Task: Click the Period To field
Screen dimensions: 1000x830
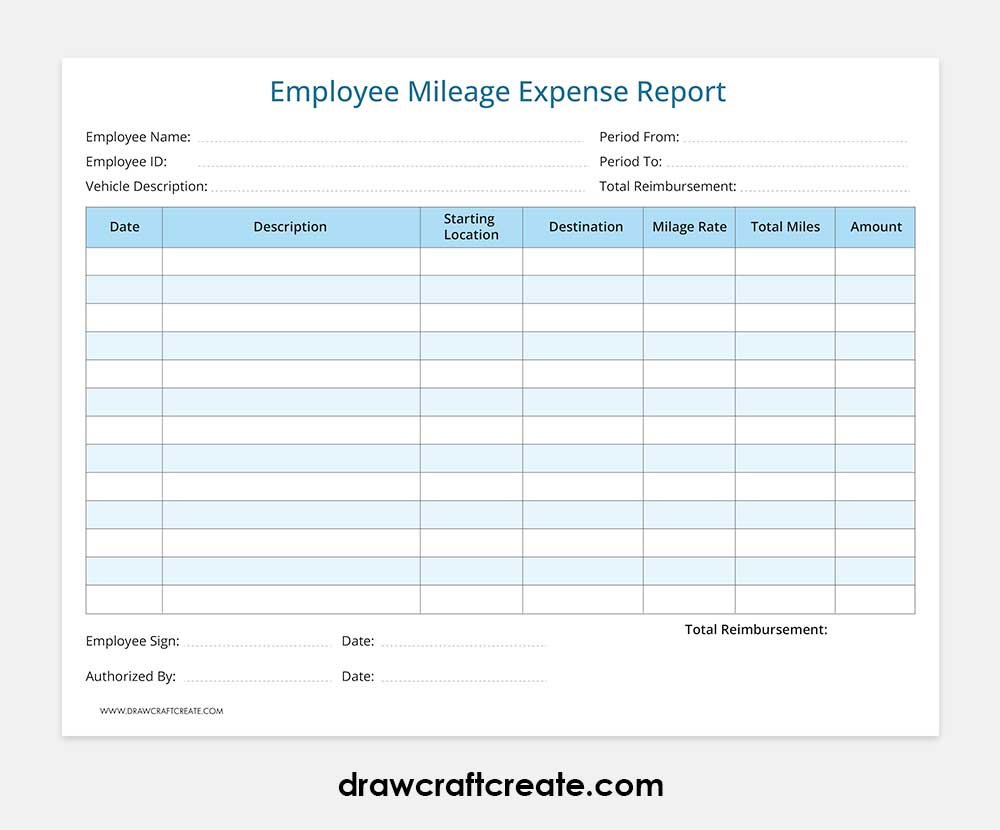Action: click(x=786, y=162)
